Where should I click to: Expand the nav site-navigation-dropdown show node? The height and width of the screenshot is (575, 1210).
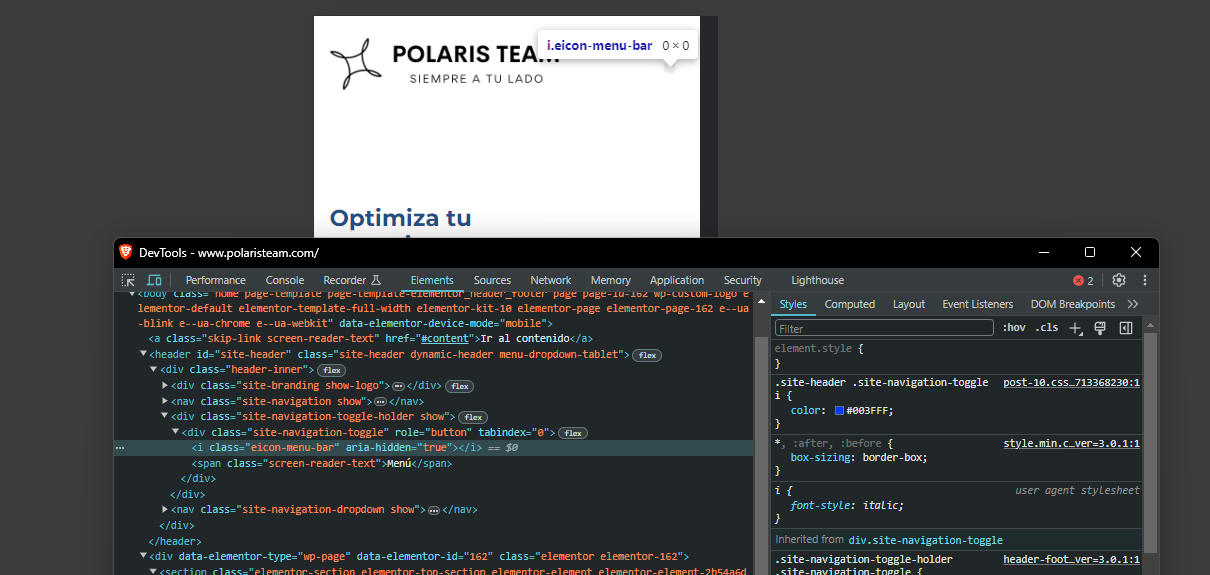[x=165, y=509]
